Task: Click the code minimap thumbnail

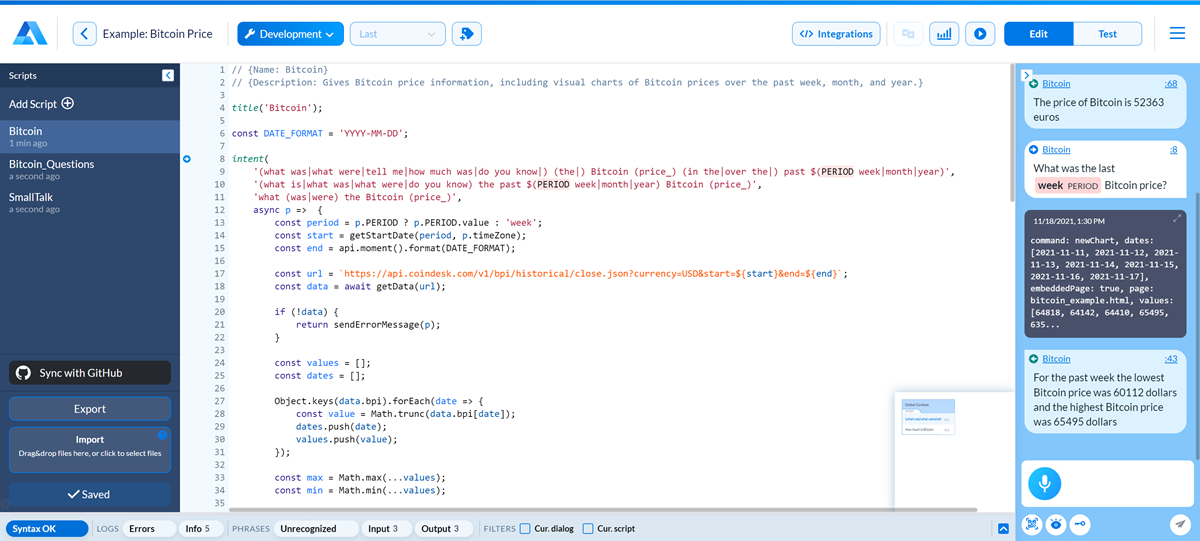Action: coord(929,418)
